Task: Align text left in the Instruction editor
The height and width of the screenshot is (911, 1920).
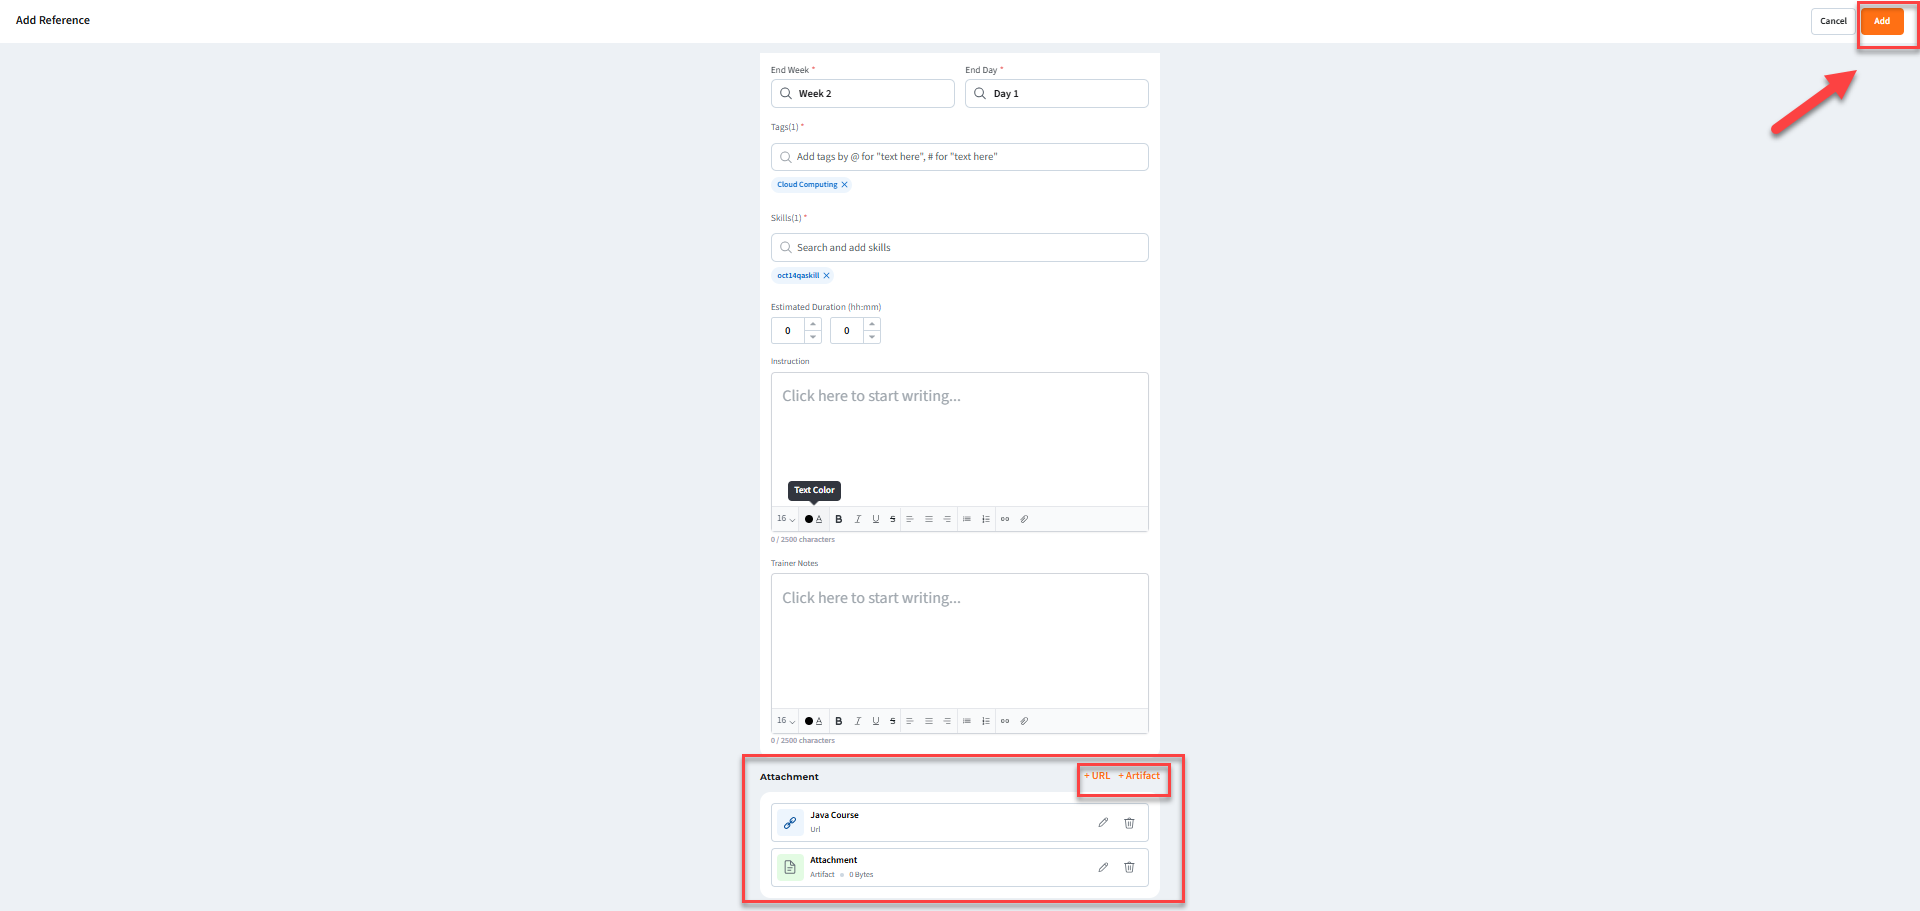Action: point(910,519)
